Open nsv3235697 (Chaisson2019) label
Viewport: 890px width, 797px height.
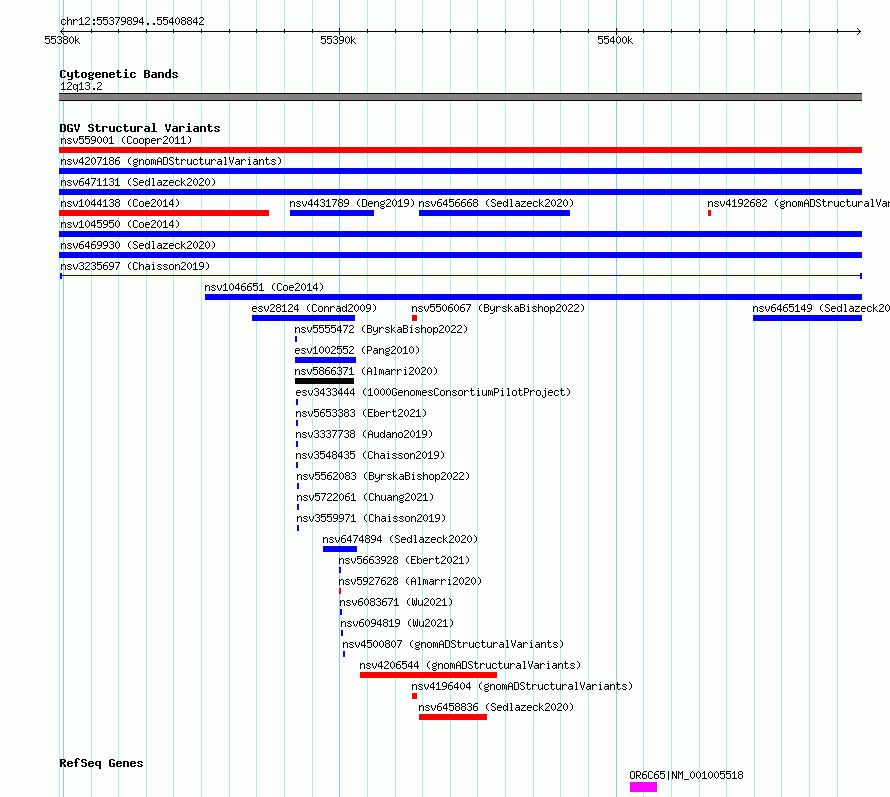click(135, 266)
